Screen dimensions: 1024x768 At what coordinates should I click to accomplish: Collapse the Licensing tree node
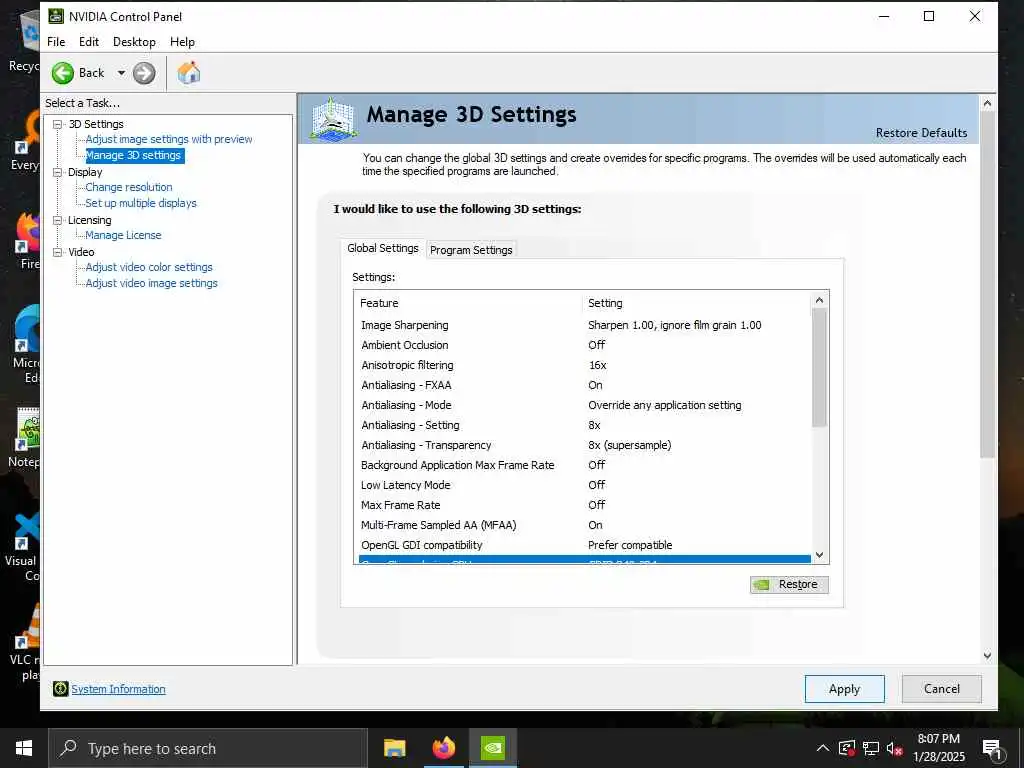tap(57, 221)
